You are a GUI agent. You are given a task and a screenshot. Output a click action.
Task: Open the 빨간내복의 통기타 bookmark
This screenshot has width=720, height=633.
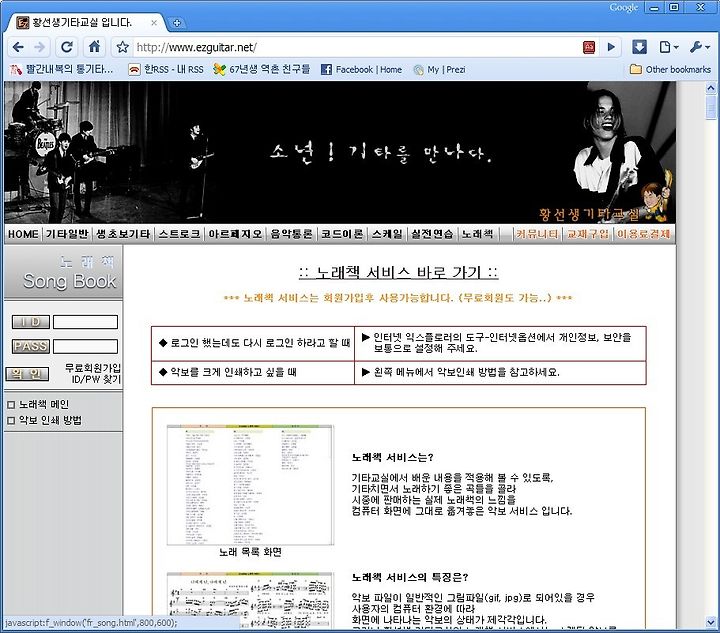(x=62, y=70)
